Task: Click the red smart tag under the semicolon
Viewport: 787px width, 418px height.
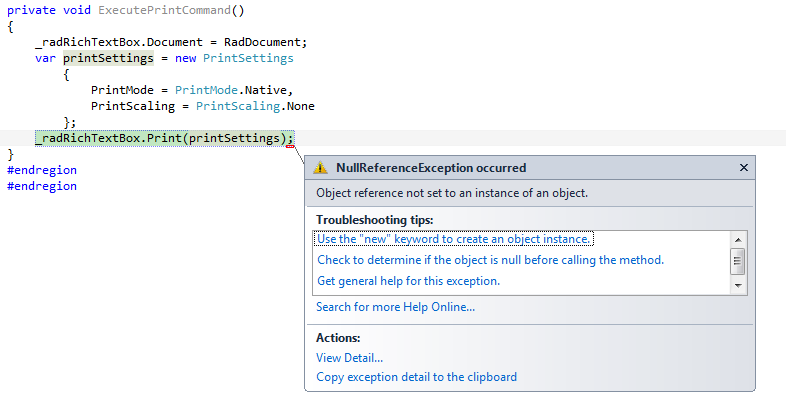Action: point(288,145)
